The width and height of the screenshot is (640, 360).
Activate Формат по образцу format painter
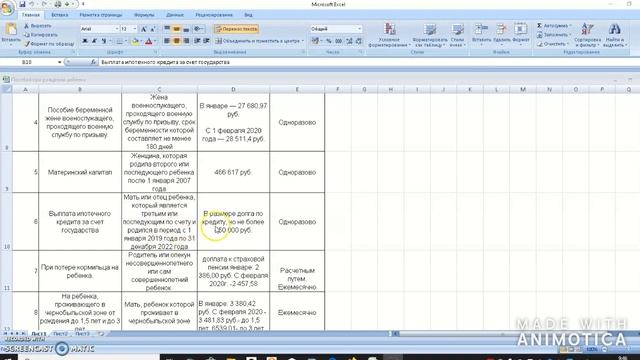49,44
